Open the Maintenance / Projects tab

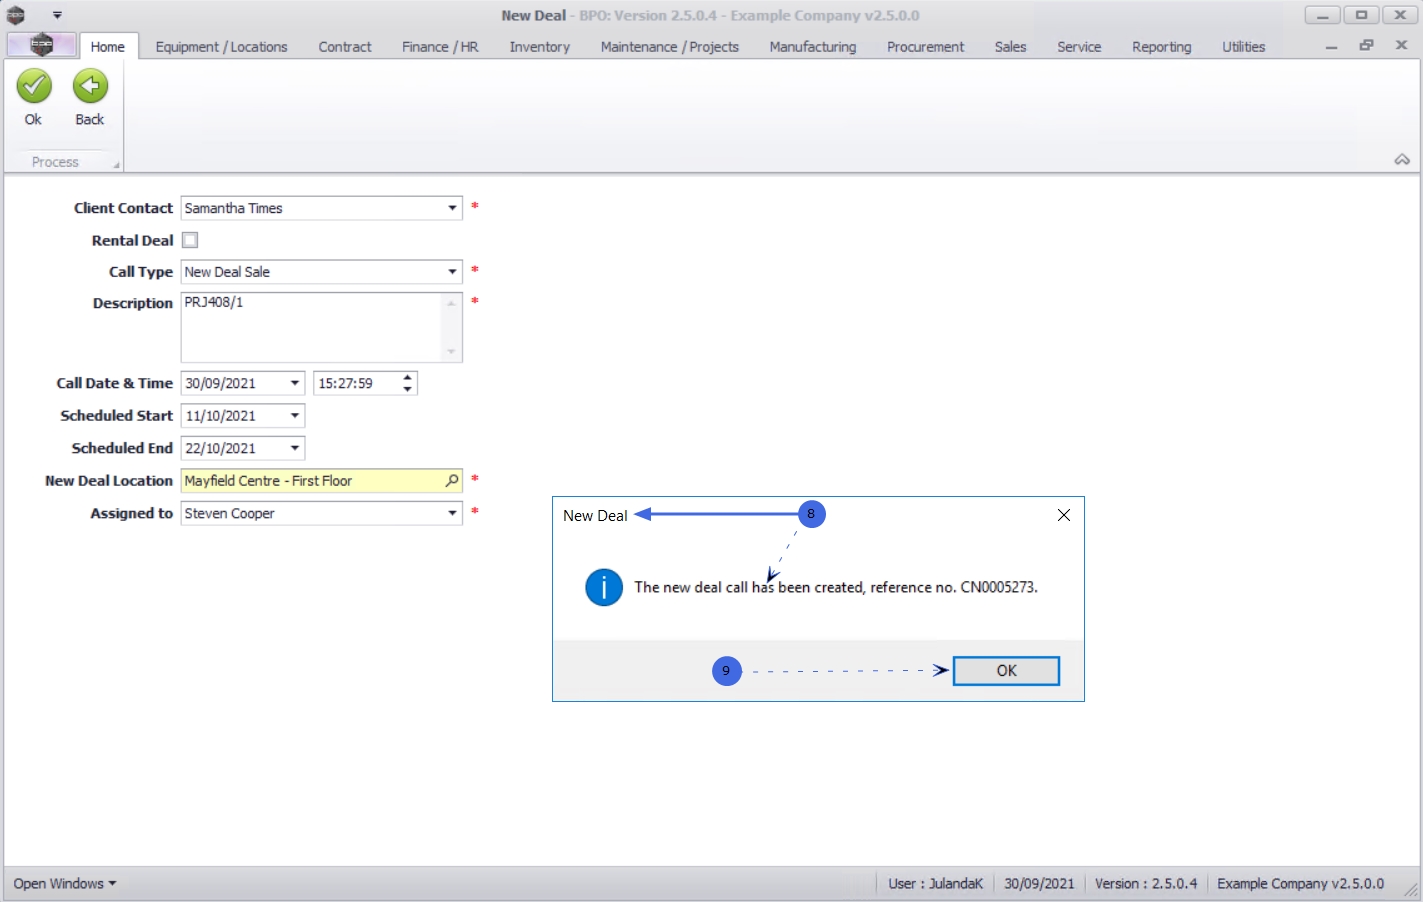(670, 47)
